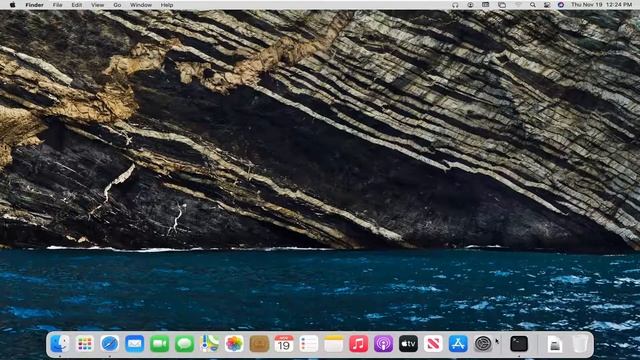Screen dimensions: 640x360
Task: Open the Apple TV app in Dock
Action: click(x=409, y=344)
